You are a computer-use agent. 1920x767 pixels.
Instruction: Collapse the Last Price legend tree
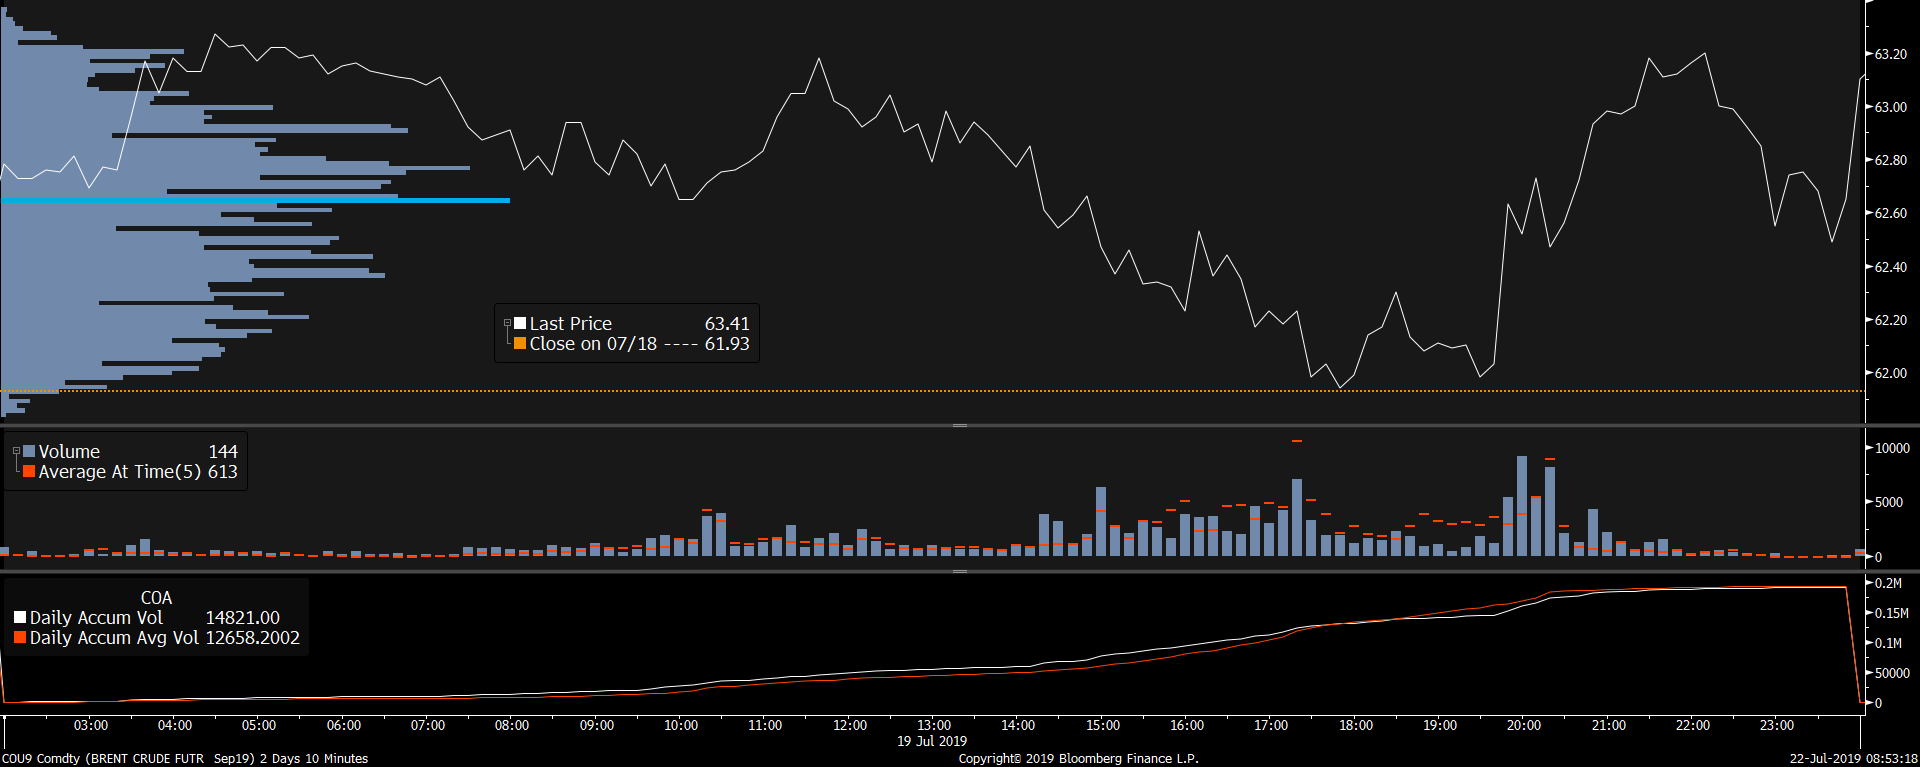coord(507,323)
